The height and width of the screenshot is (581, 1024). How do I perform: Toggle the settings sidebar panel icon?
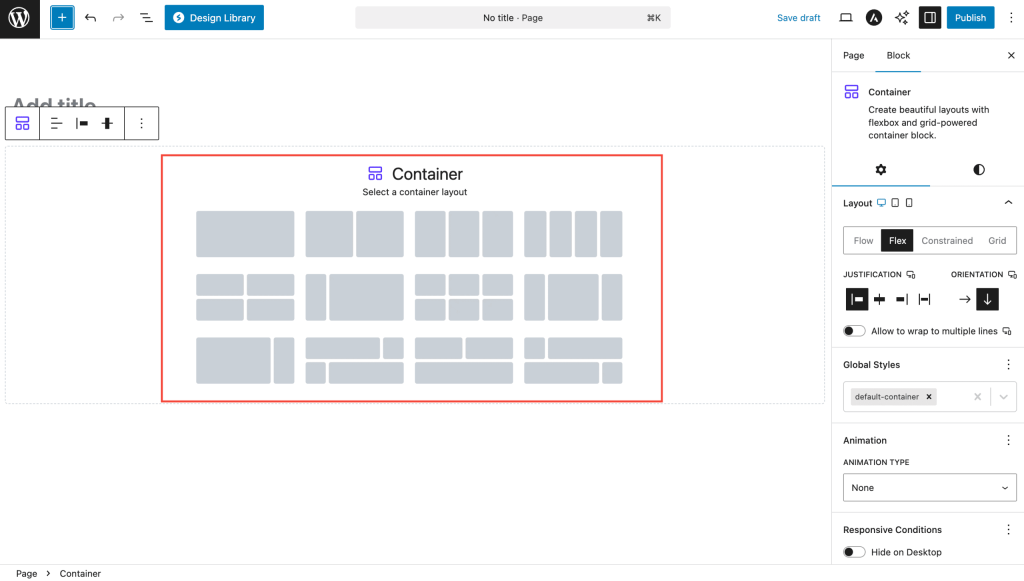coord(930,18)
